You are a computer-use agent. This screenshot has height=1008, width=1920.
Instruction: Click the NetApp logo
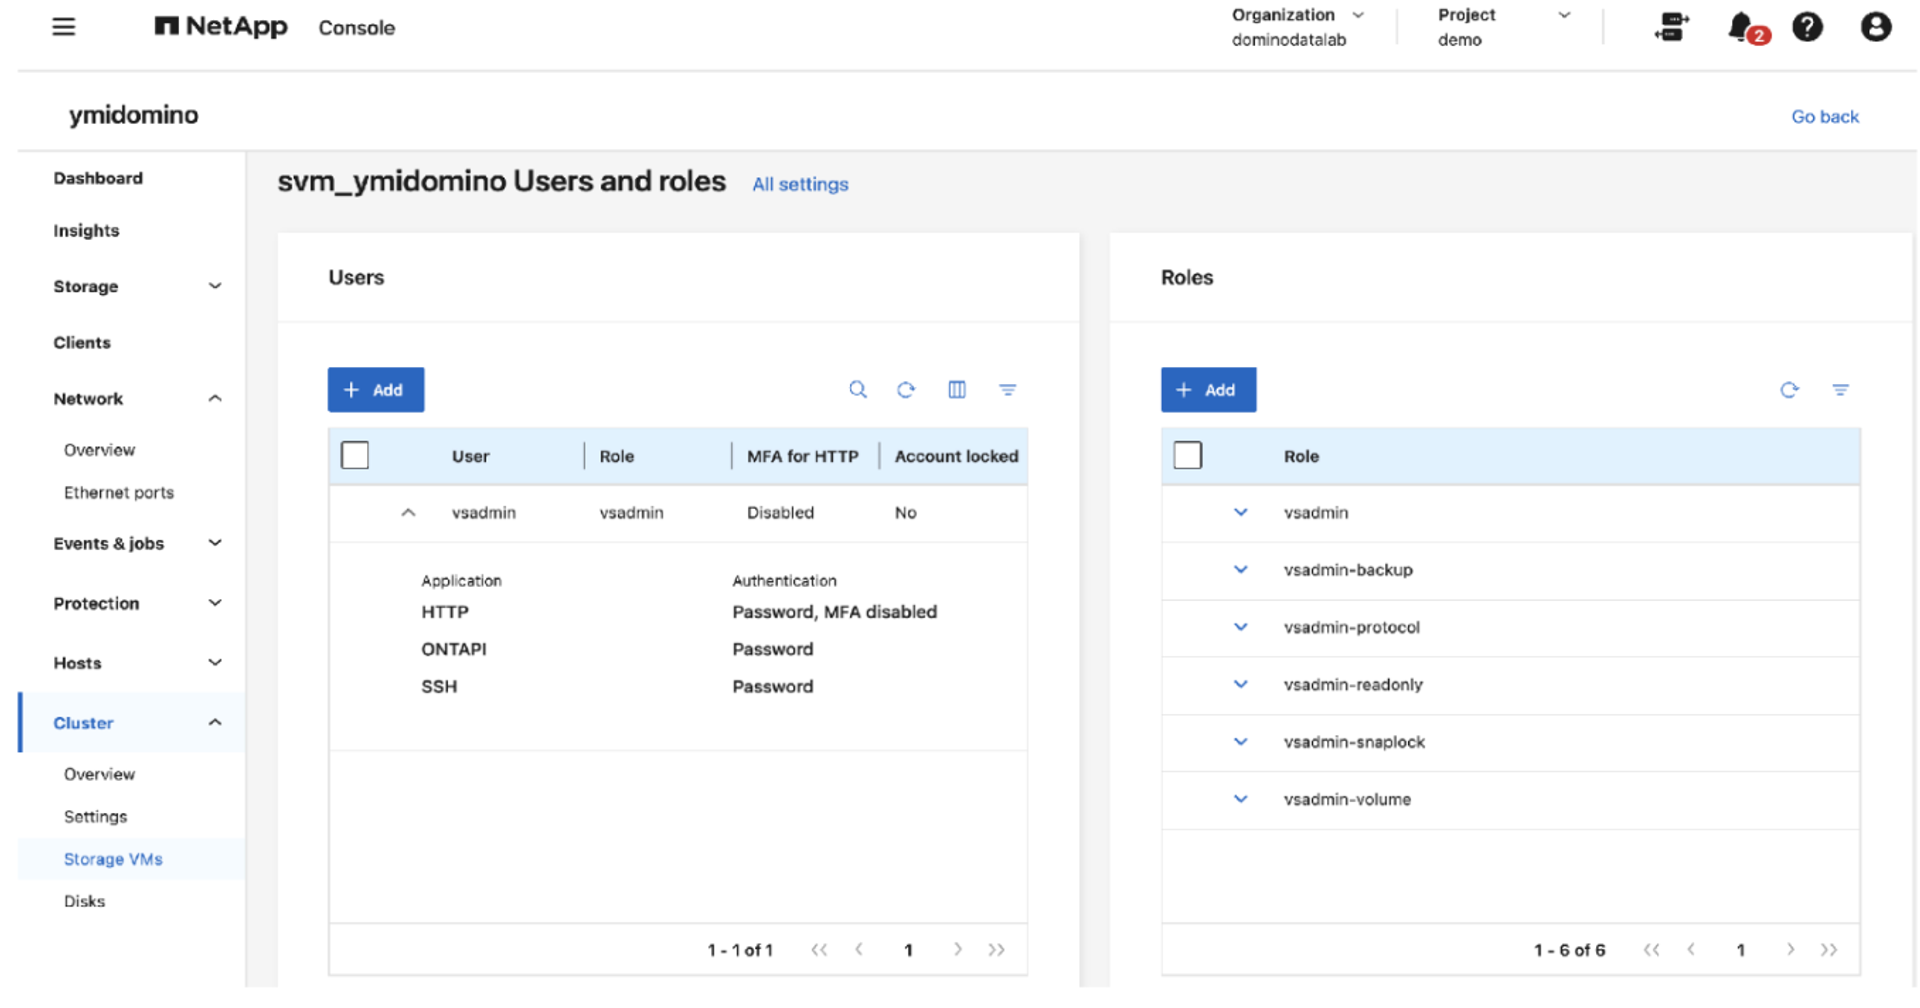pyautogui.click(x=221, y=27)
